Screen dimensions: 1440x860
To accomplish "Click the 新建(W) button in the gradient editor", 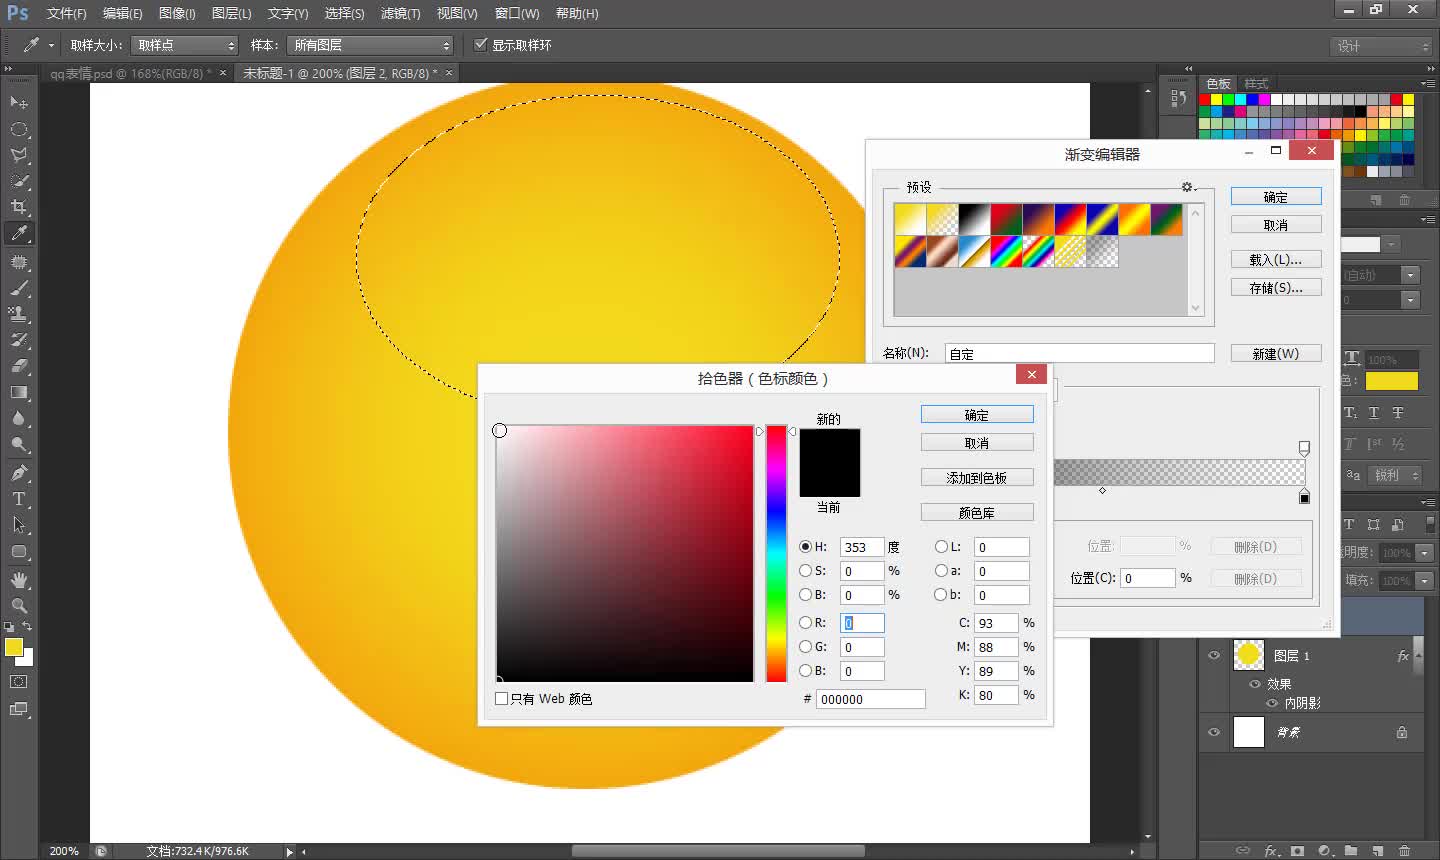I will tap(1276, 352).
